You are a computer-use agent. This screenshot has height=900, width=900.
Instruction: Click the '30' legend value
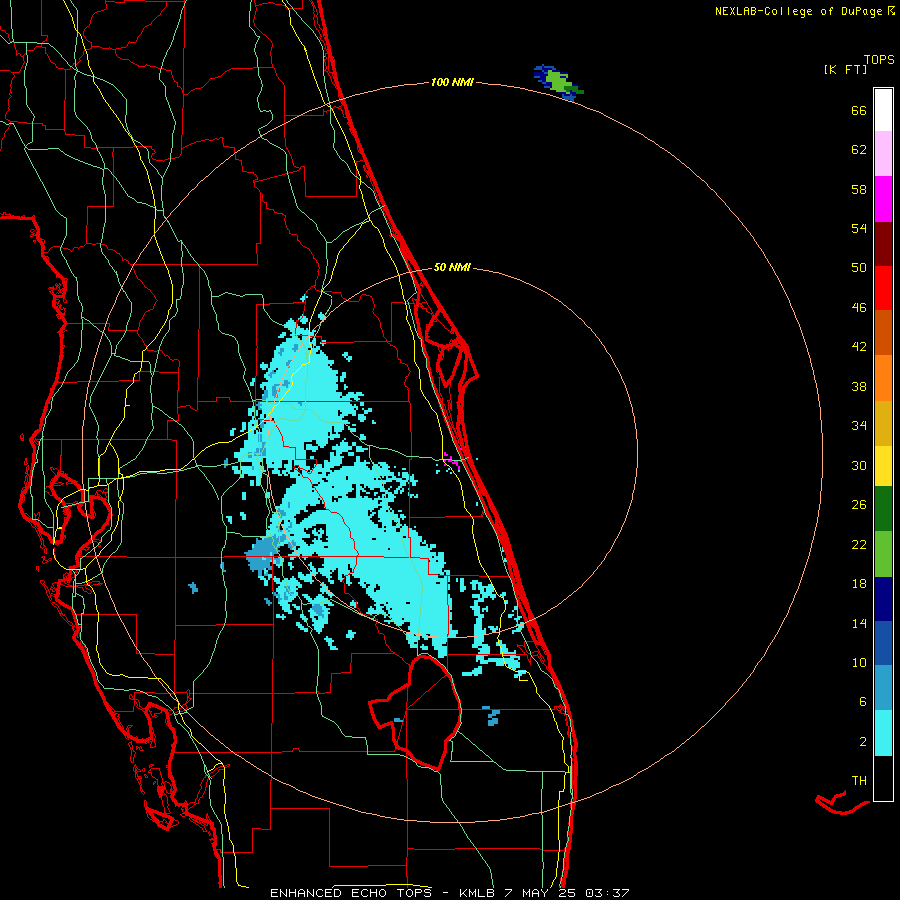(x=859, y=465)
